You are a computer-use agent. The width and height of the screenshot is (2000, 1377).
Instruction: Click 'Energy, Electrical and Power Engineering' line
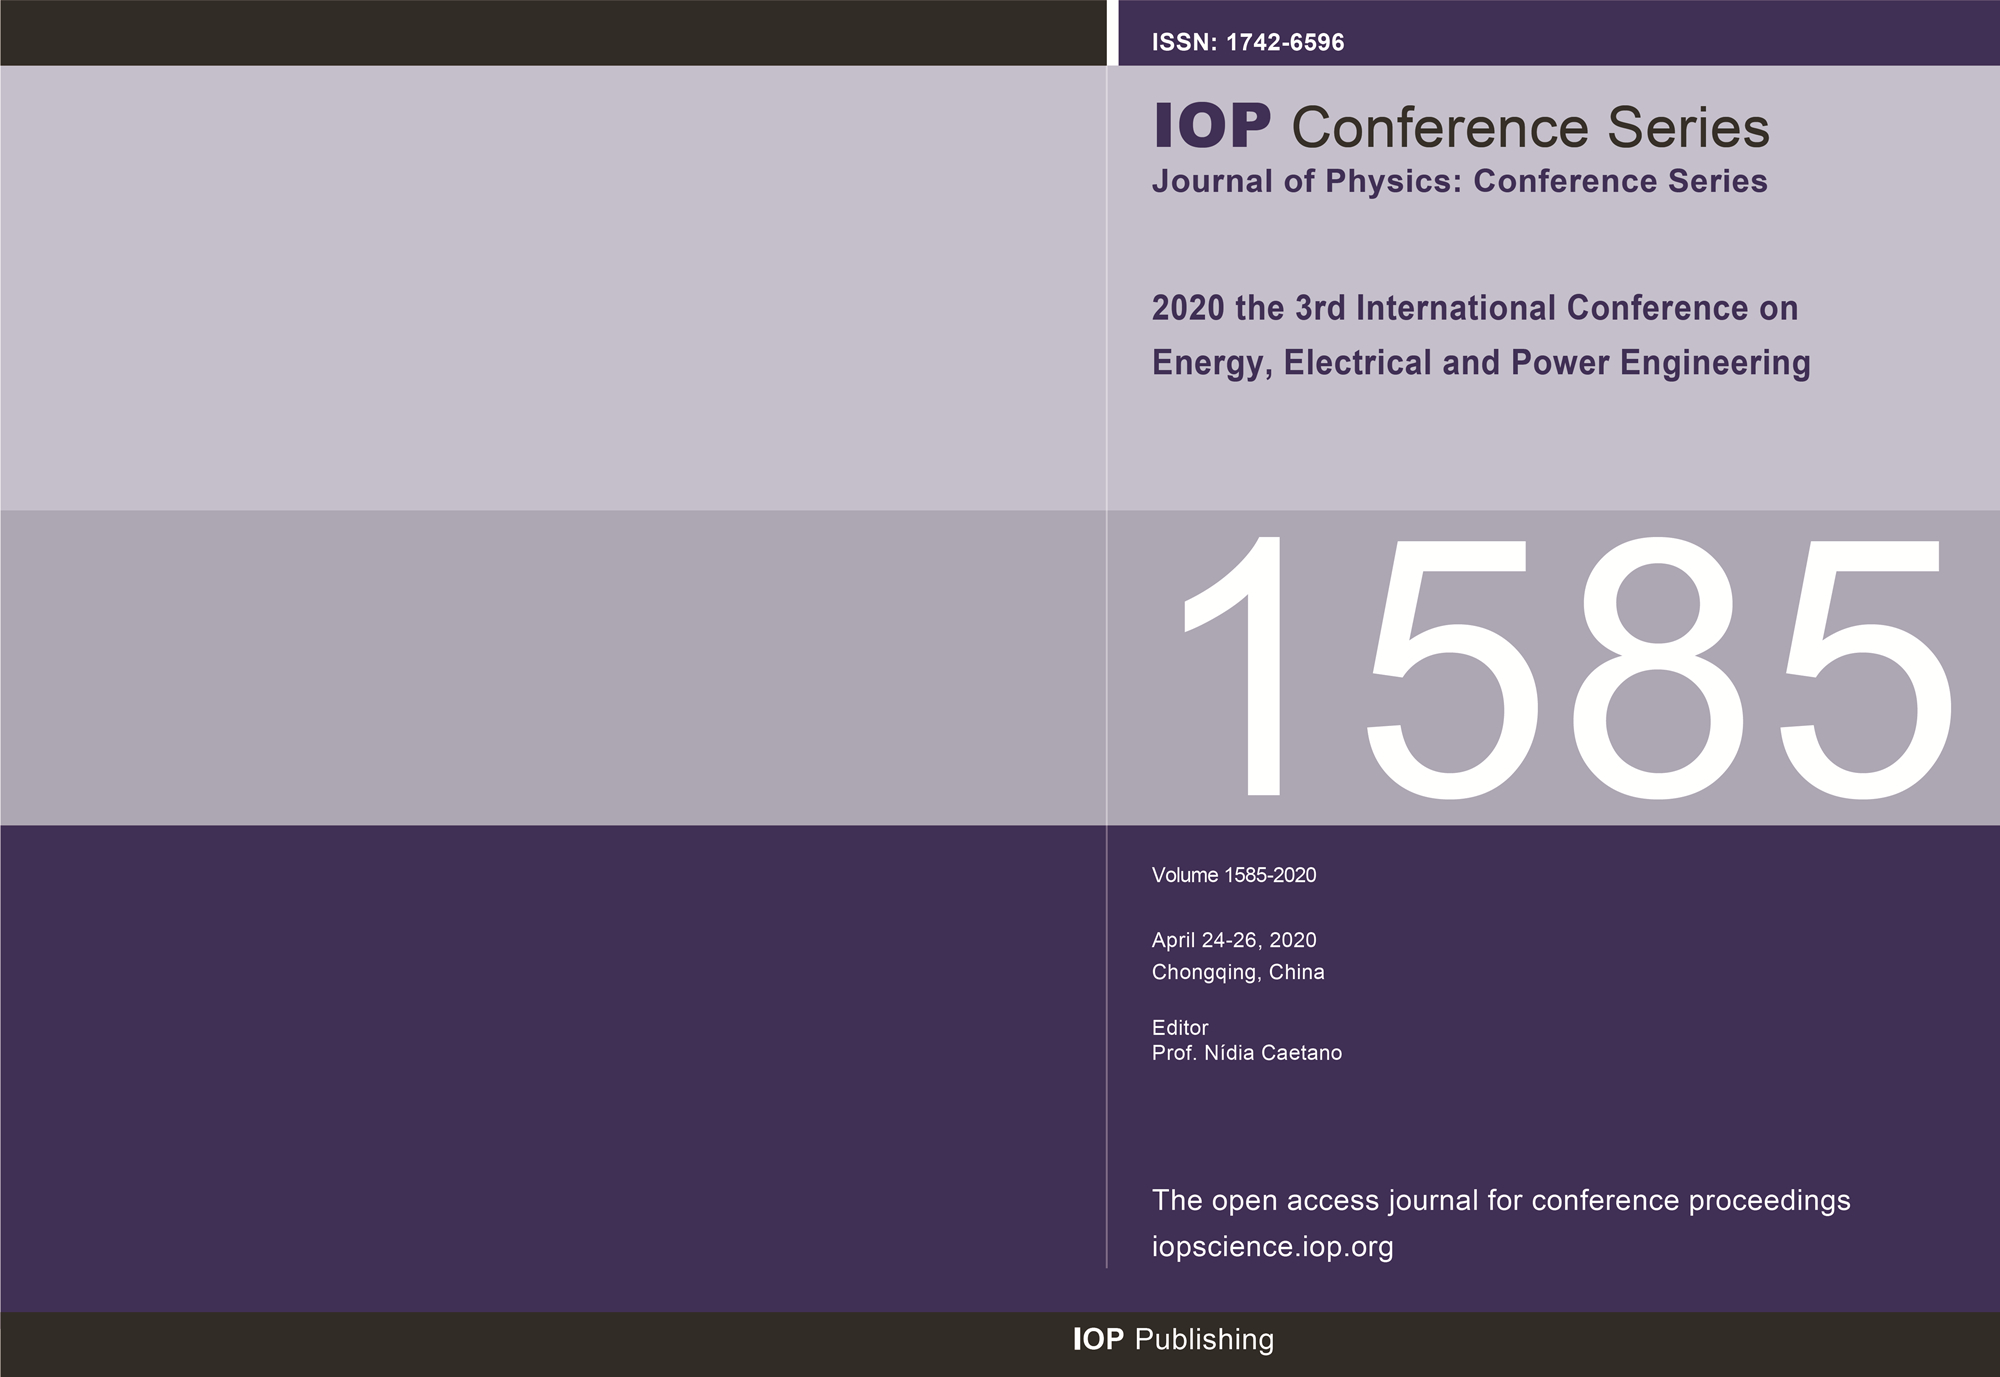tap(1481, 363)
